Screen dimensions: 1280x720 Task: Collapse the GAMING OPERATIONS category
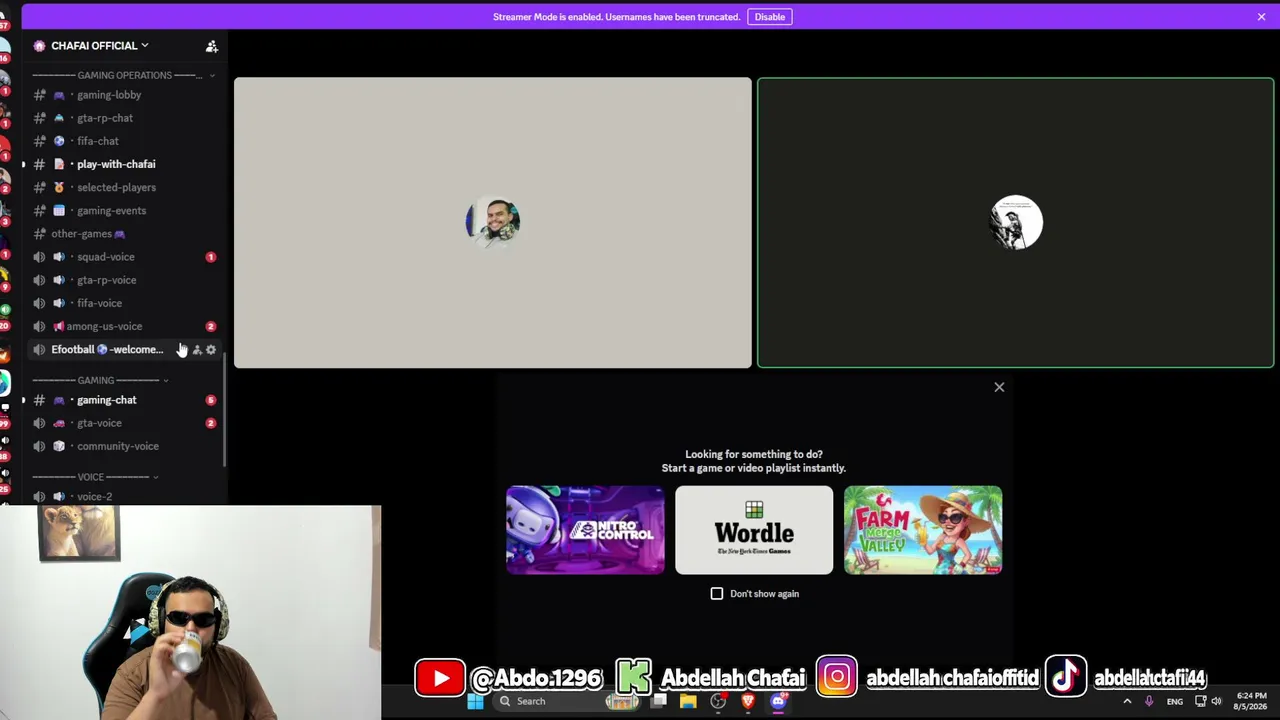click(x=124, y=75)
